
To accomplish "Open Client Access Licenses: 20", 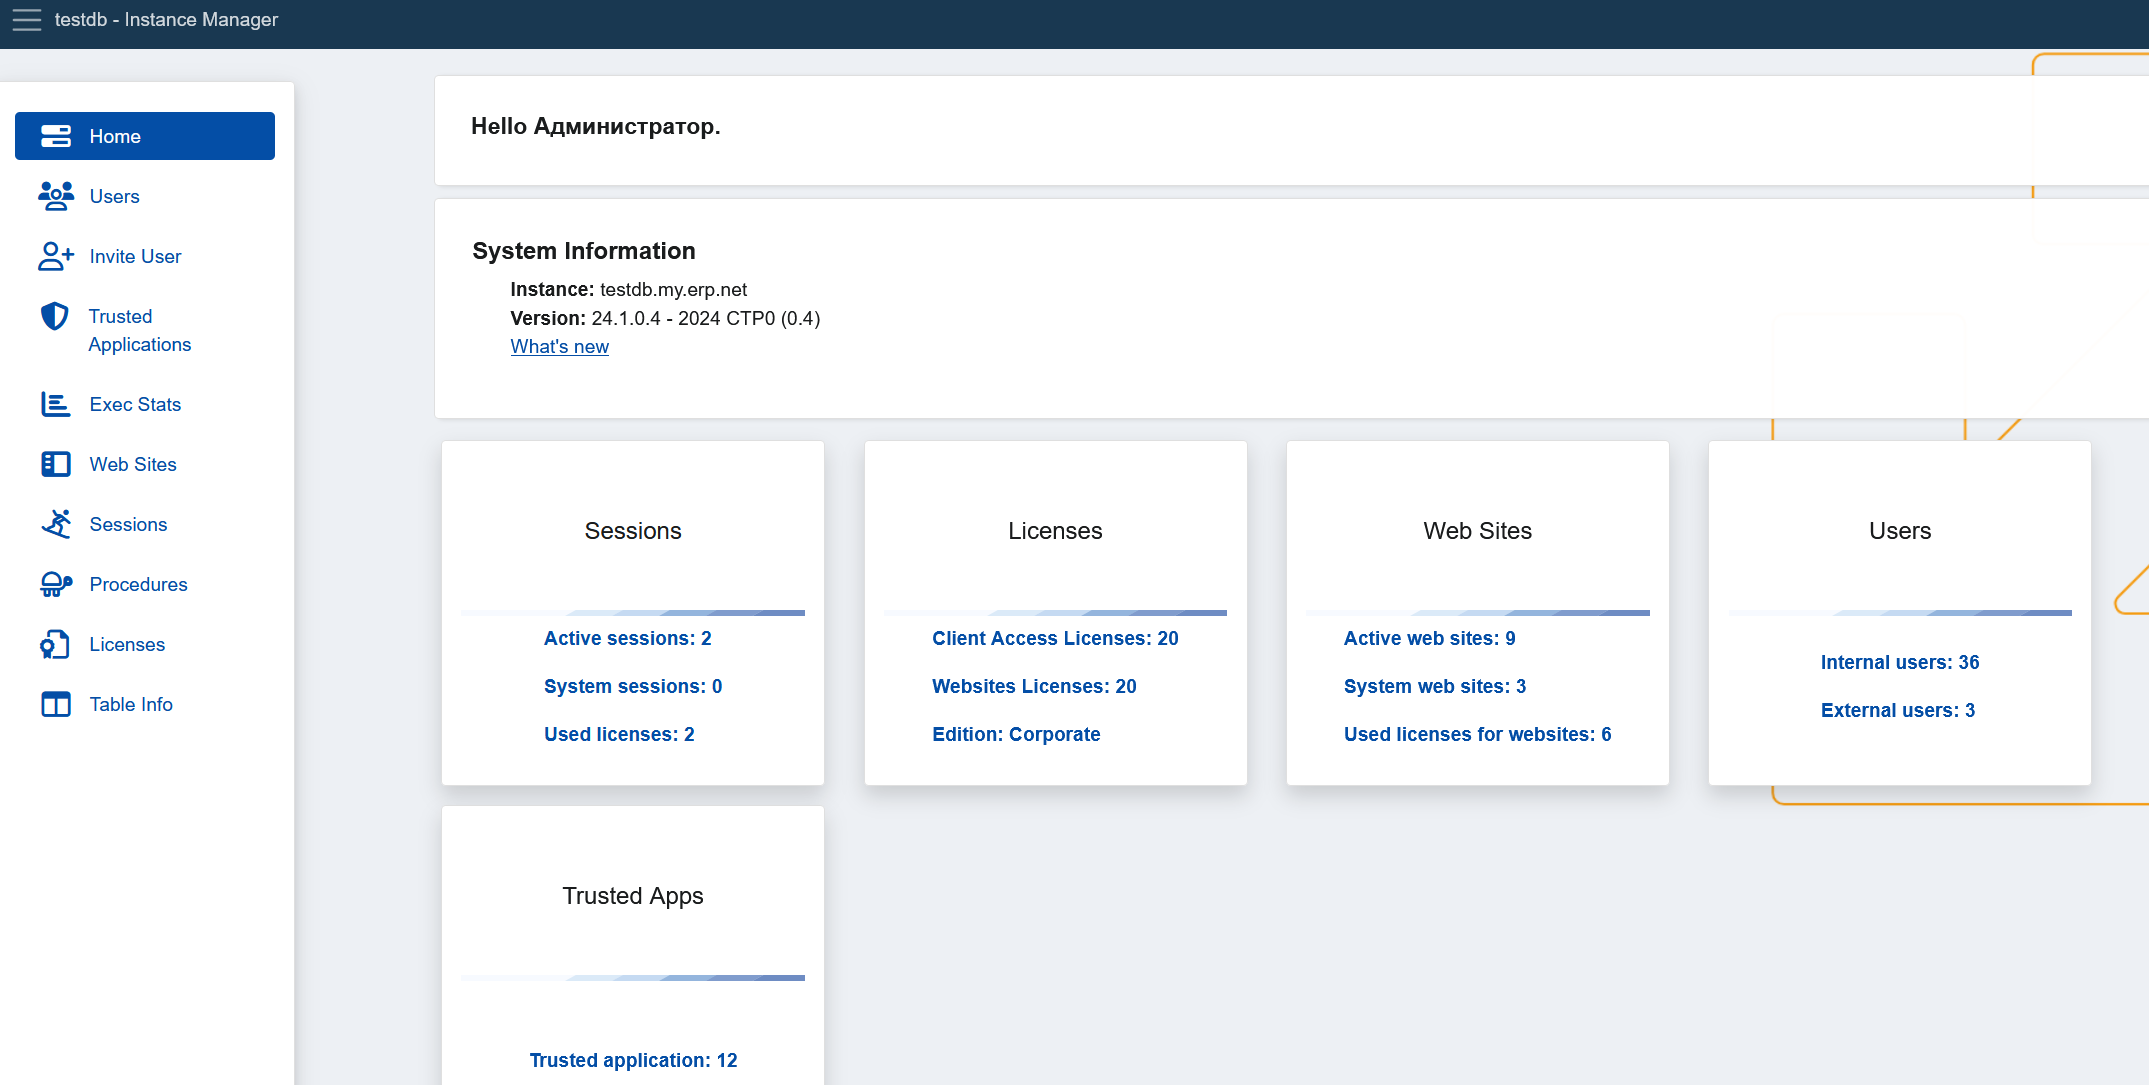I will (1055, 638).
